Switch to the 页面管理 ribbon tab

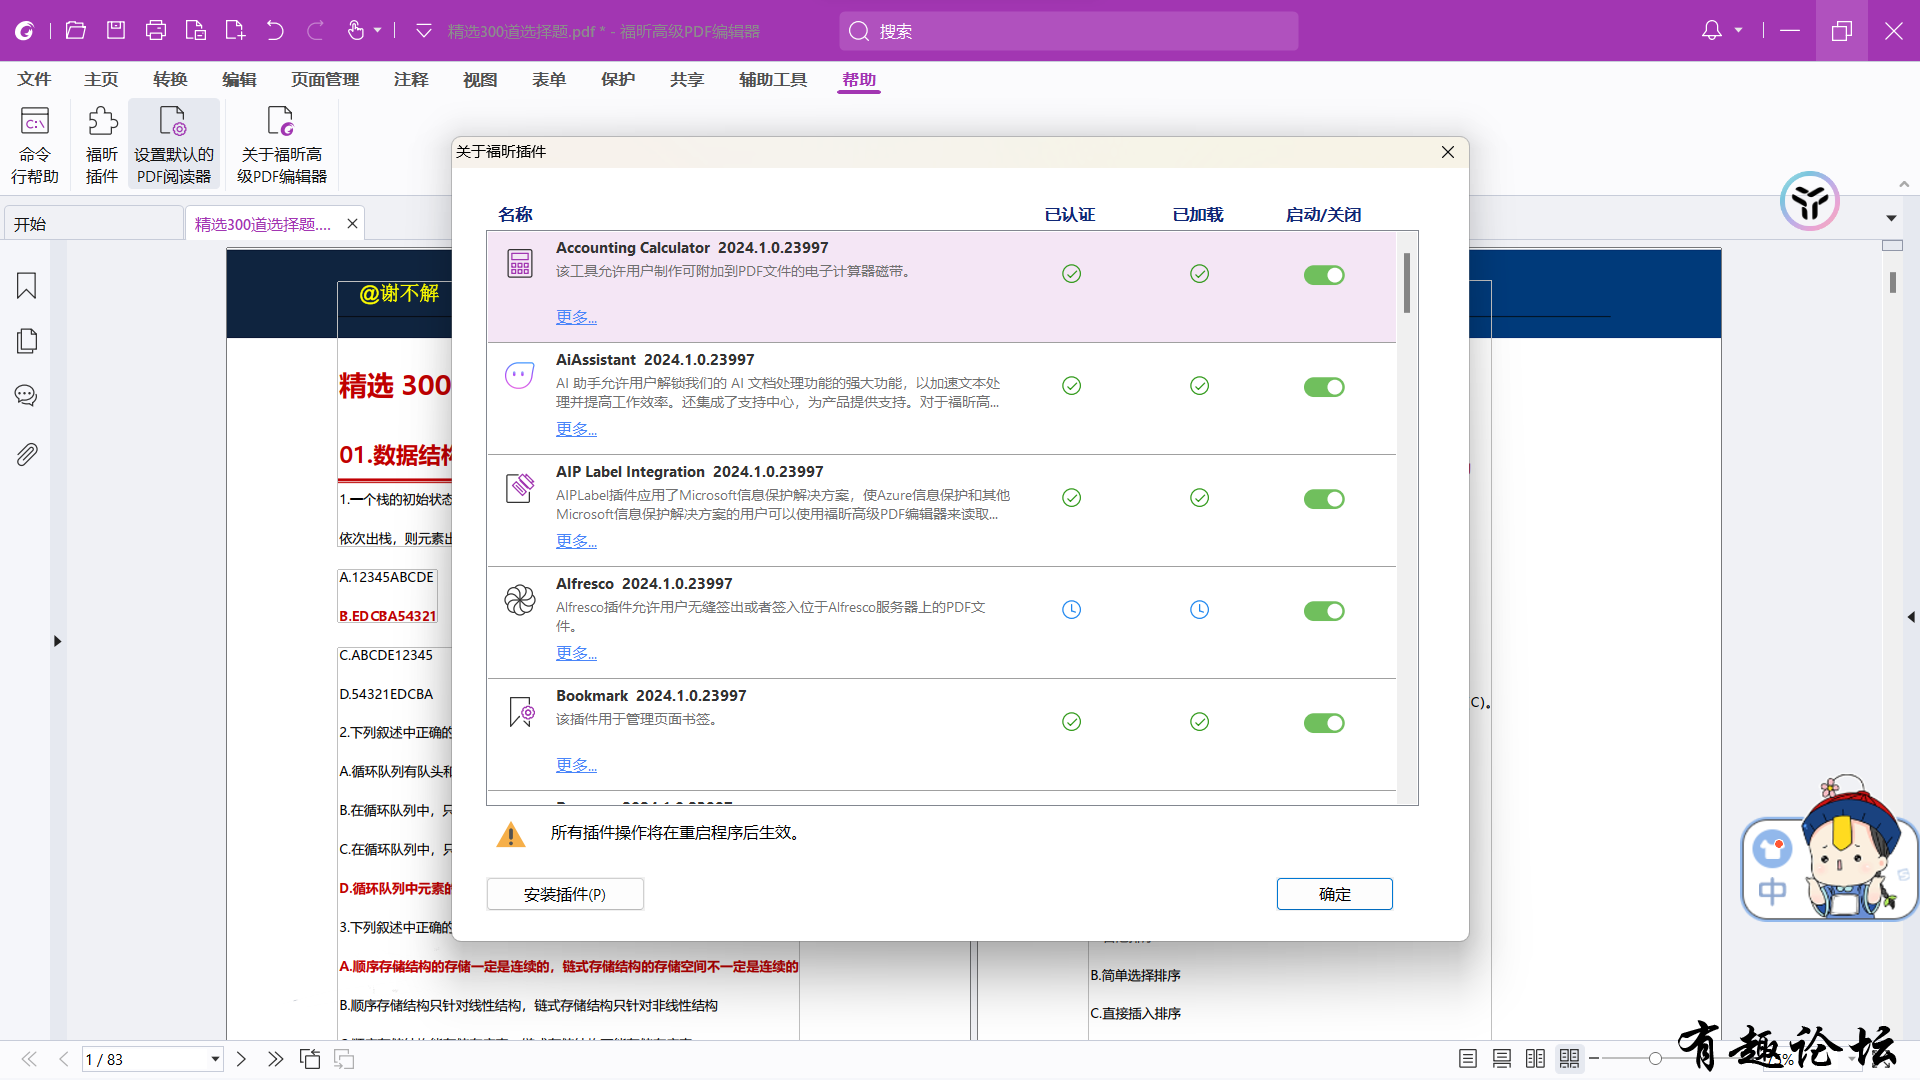[x=325, y=79]
